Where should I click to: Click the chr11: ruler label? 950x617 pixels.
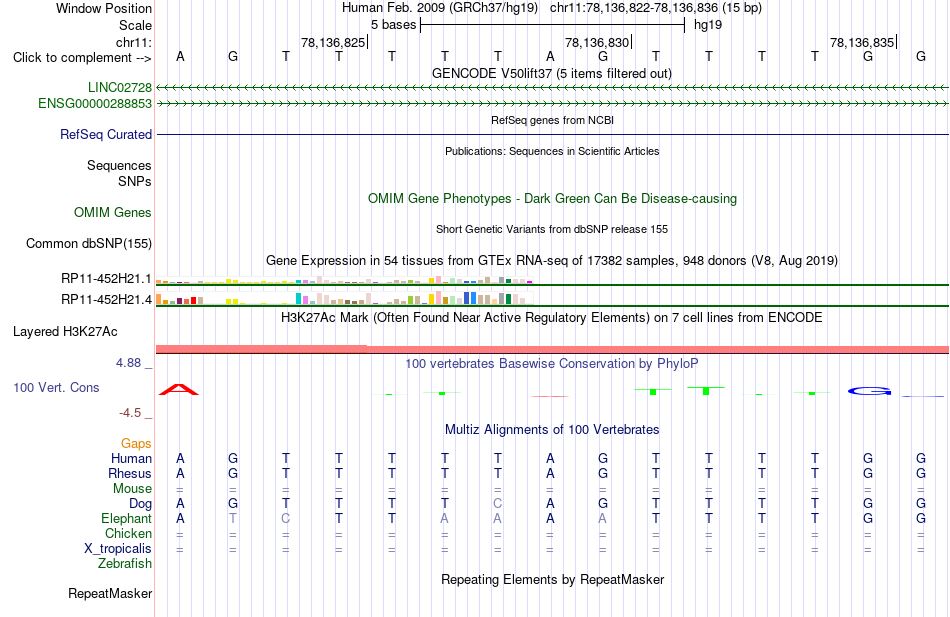point(134,42)
